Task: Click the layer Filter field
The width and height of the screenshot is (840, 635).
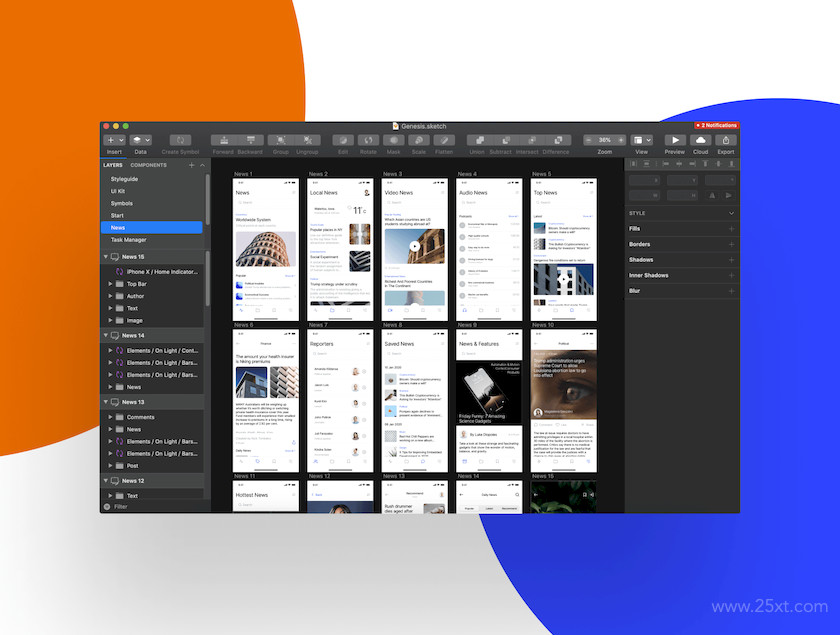Action: pyautogui.click(x=154, y=506)
